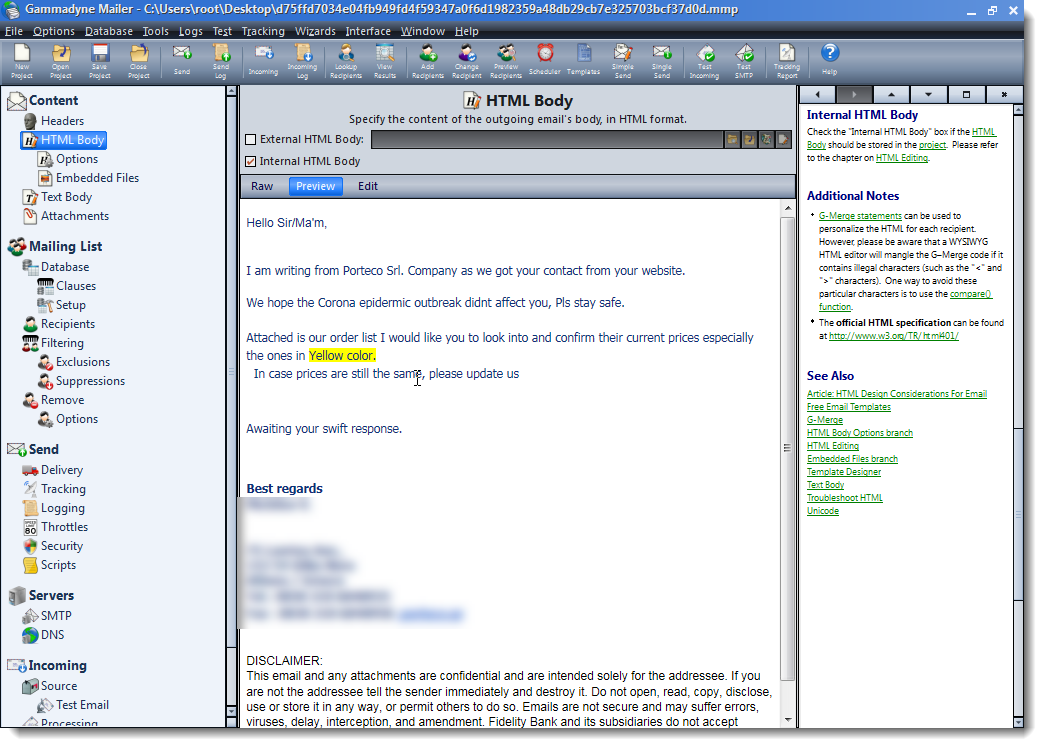This screenshot has width=1044, height=748.
Task: Open the Security tree branch
Action: click(62, 546)
